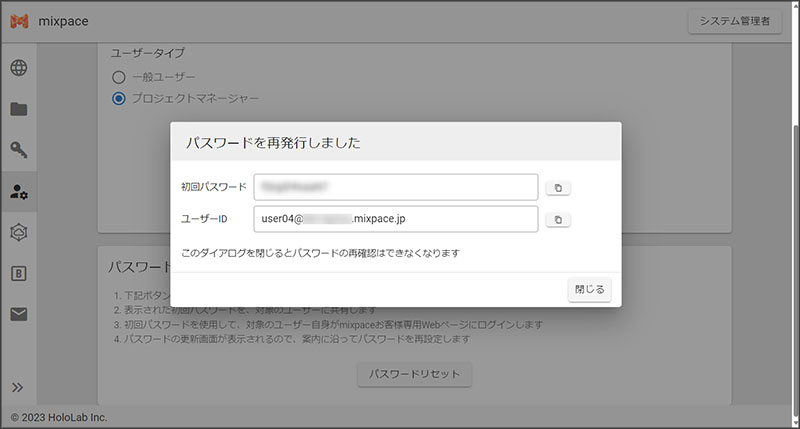Open the mail envelope icon in sidebar
The height and width of the screenshot is (429, 800).
click(19, 314)
